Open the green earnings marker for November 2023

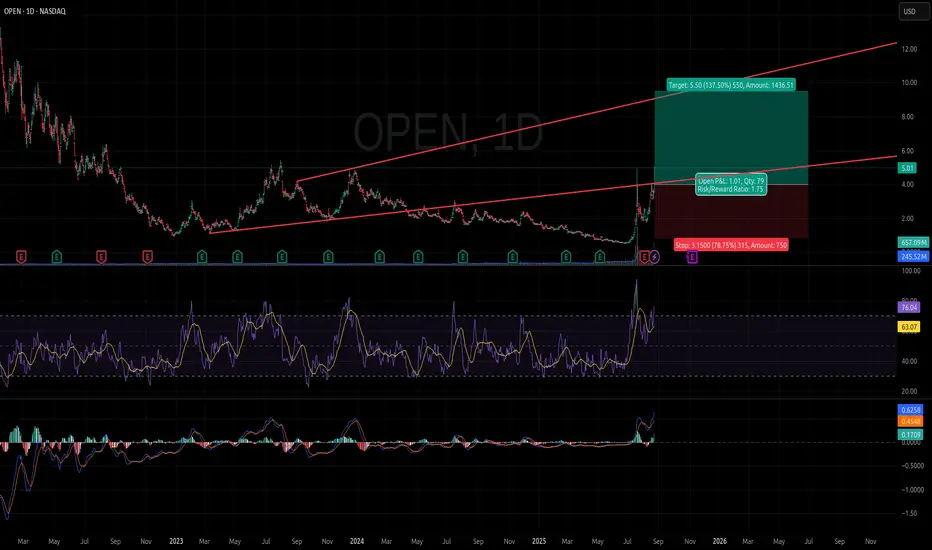click(328, 257)
